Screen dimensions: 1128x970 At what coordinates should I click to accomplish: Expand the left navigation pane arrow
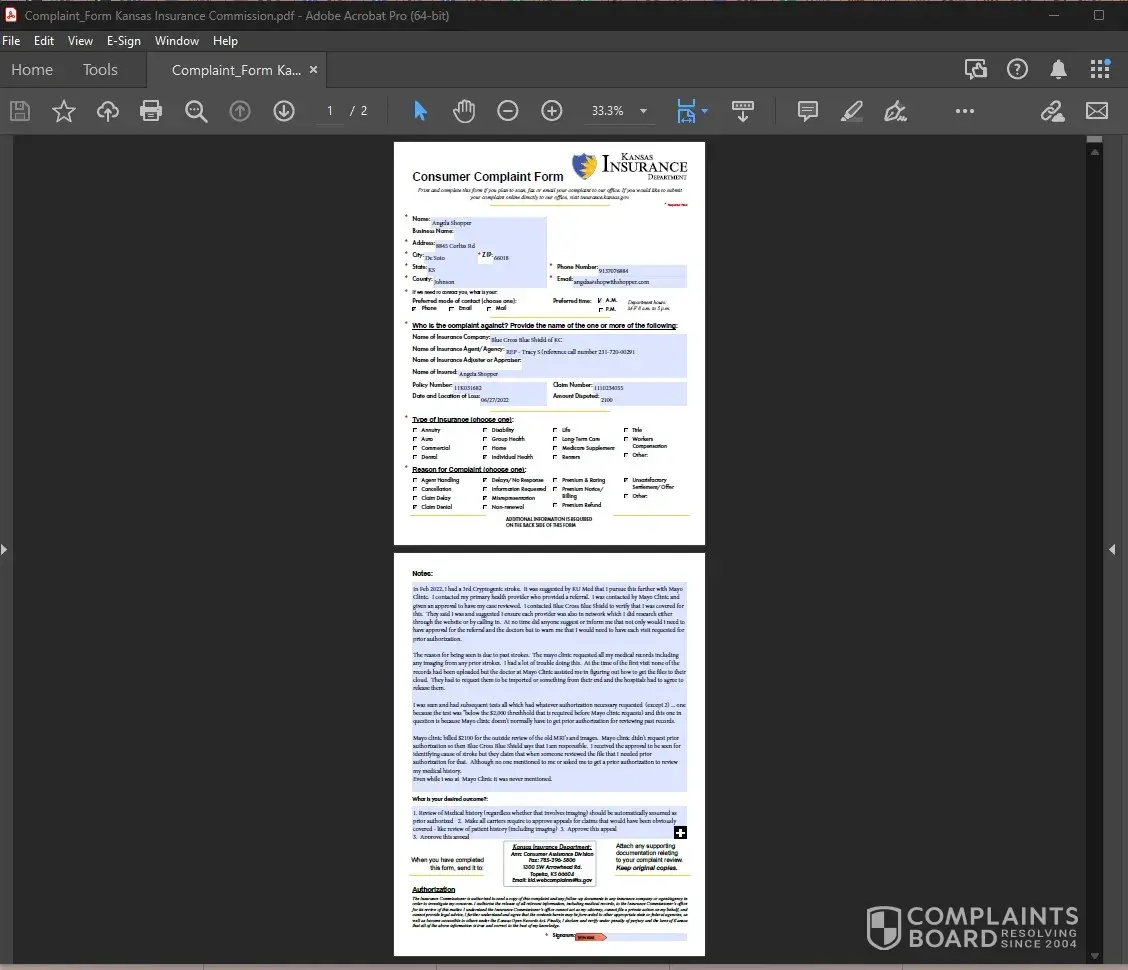6,549
